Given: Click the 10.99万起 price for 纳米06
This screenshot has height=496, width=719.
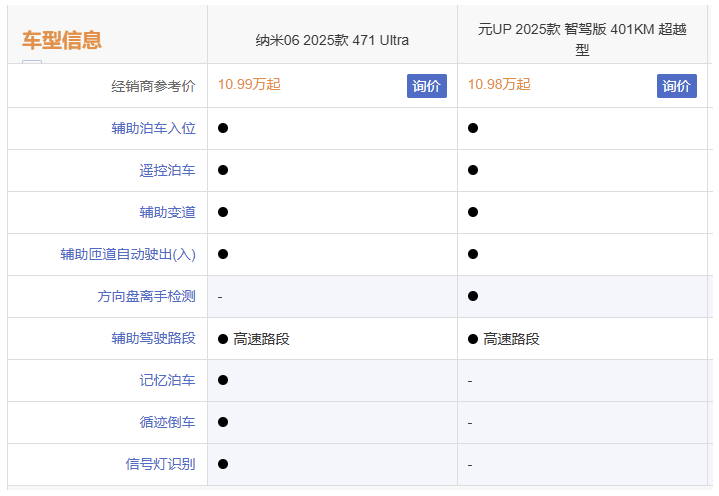Looking at the screenshot, I should click(x=249, y=85).
